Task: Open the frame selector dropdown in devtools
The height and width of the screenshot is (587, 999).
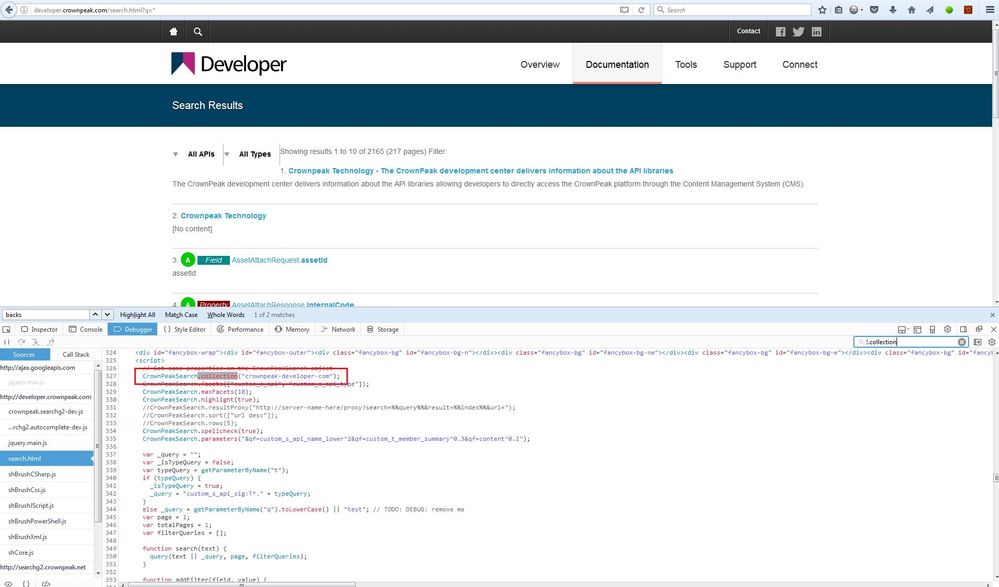Action: (902, 330)
